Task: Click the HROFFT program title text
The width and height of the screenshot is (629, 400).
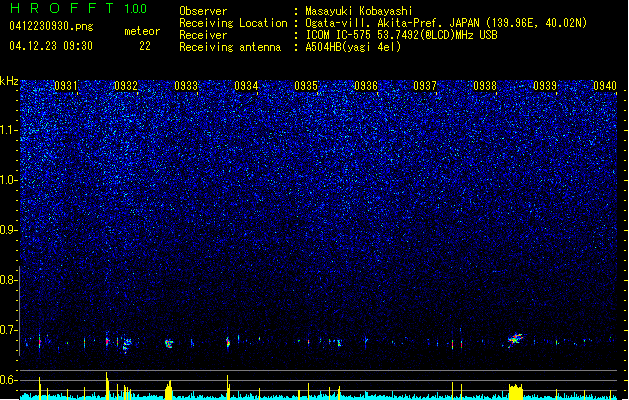Action: pyautogui.click(x=62, y=8)
